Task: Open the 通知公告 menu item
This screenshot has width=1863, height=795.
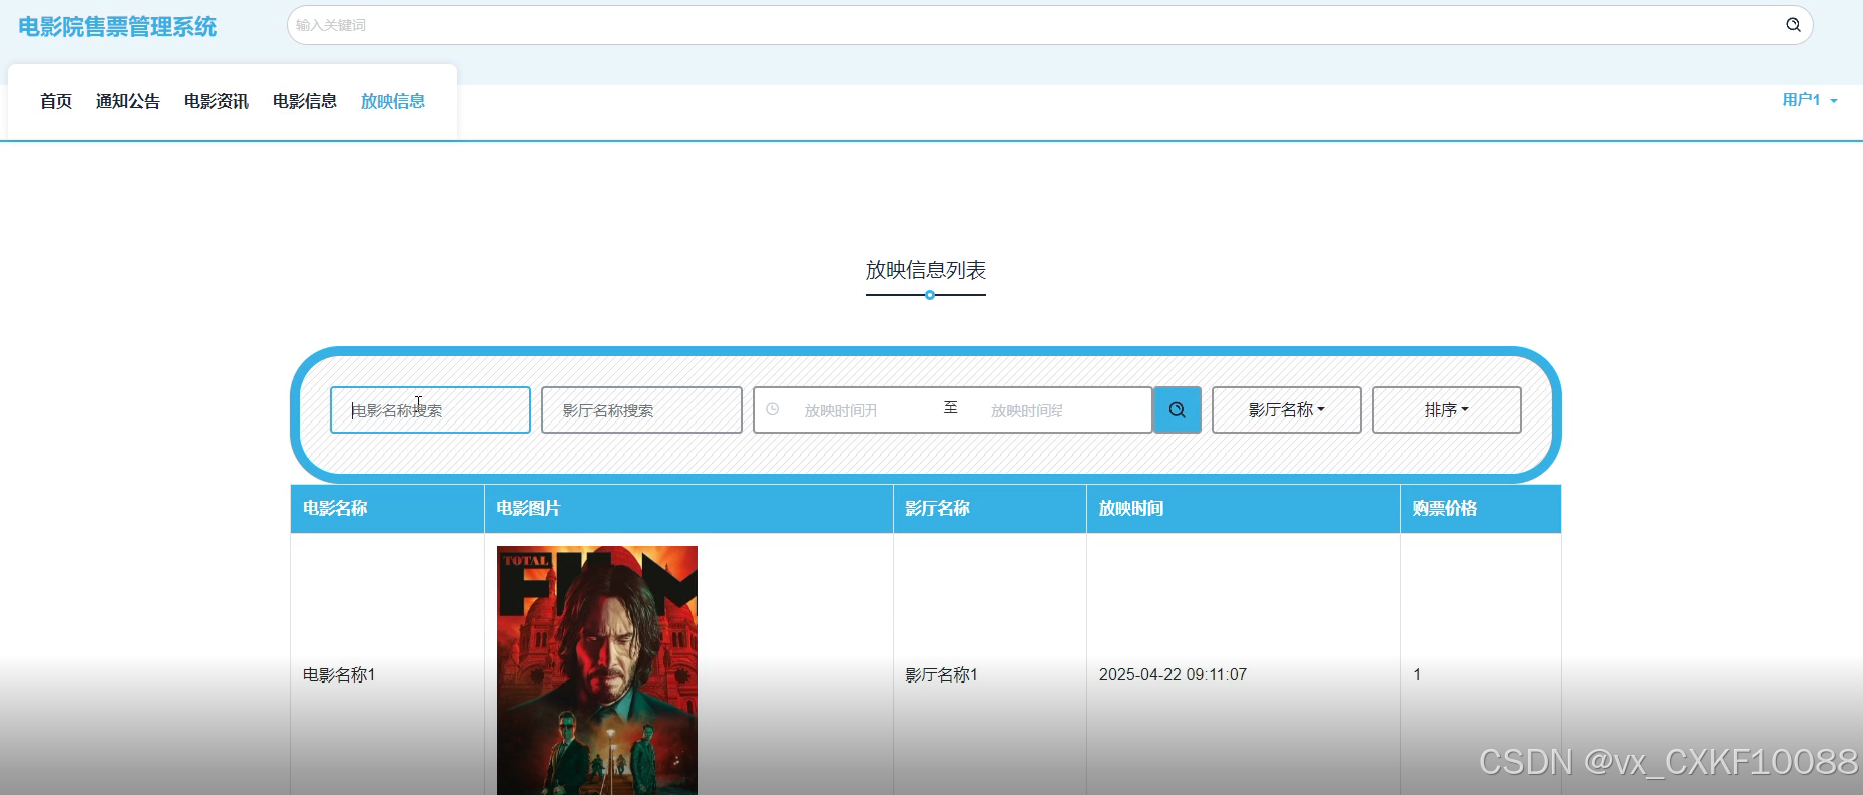Action: (128, 101)
